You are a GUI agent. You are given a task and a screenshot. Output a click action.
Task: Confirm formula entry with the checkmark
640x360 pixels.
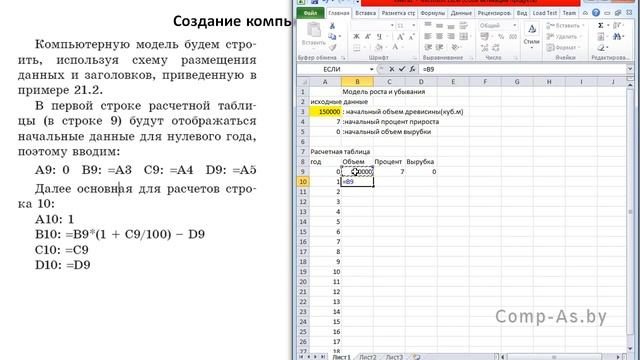[x=402, y=69]
